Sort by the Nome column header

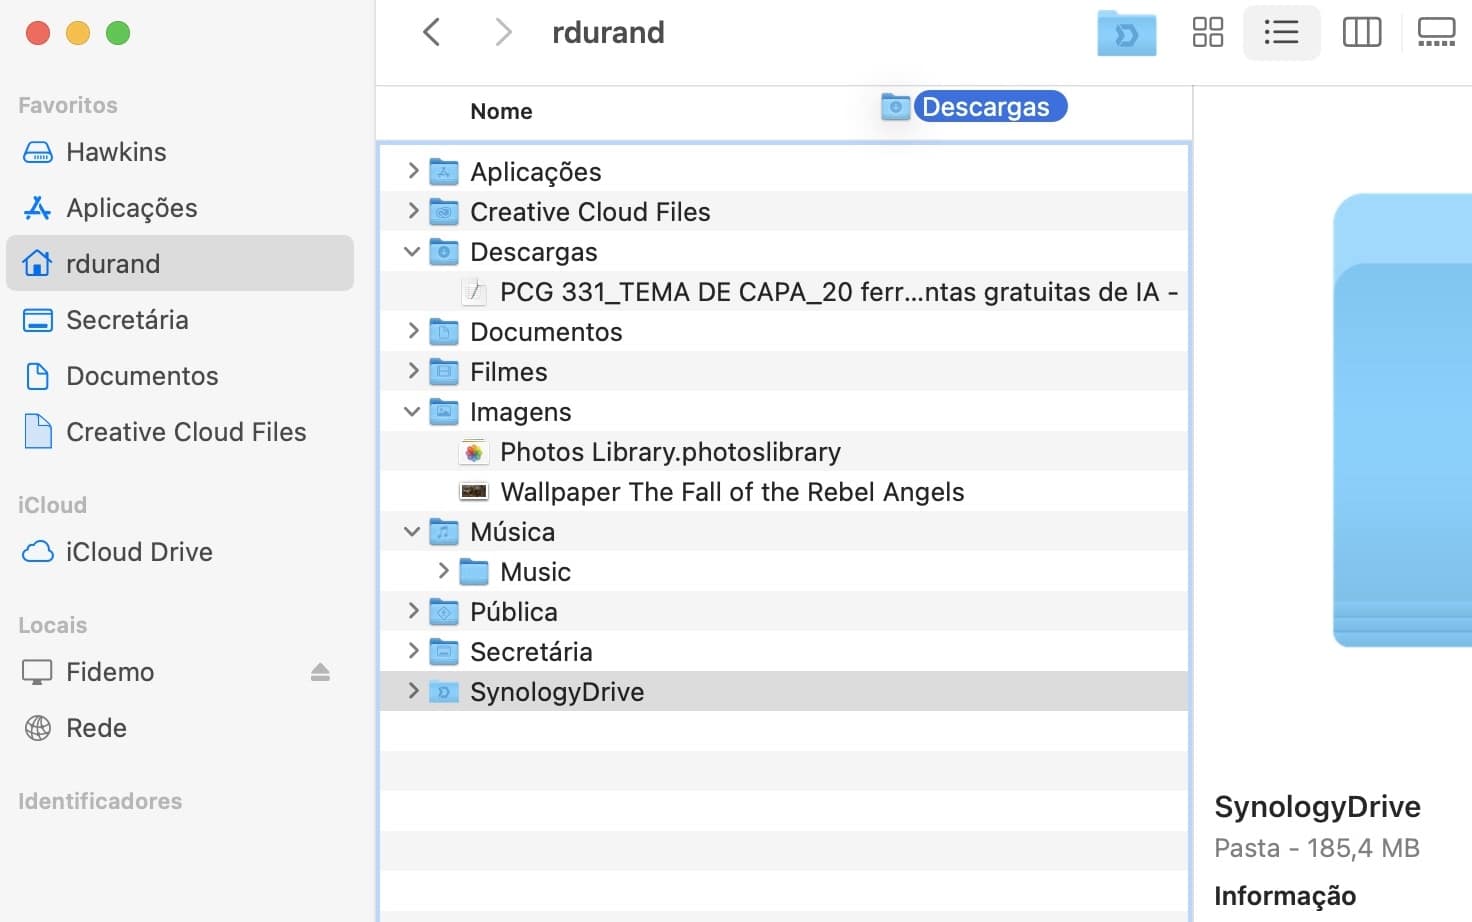[x=501, y=111]
